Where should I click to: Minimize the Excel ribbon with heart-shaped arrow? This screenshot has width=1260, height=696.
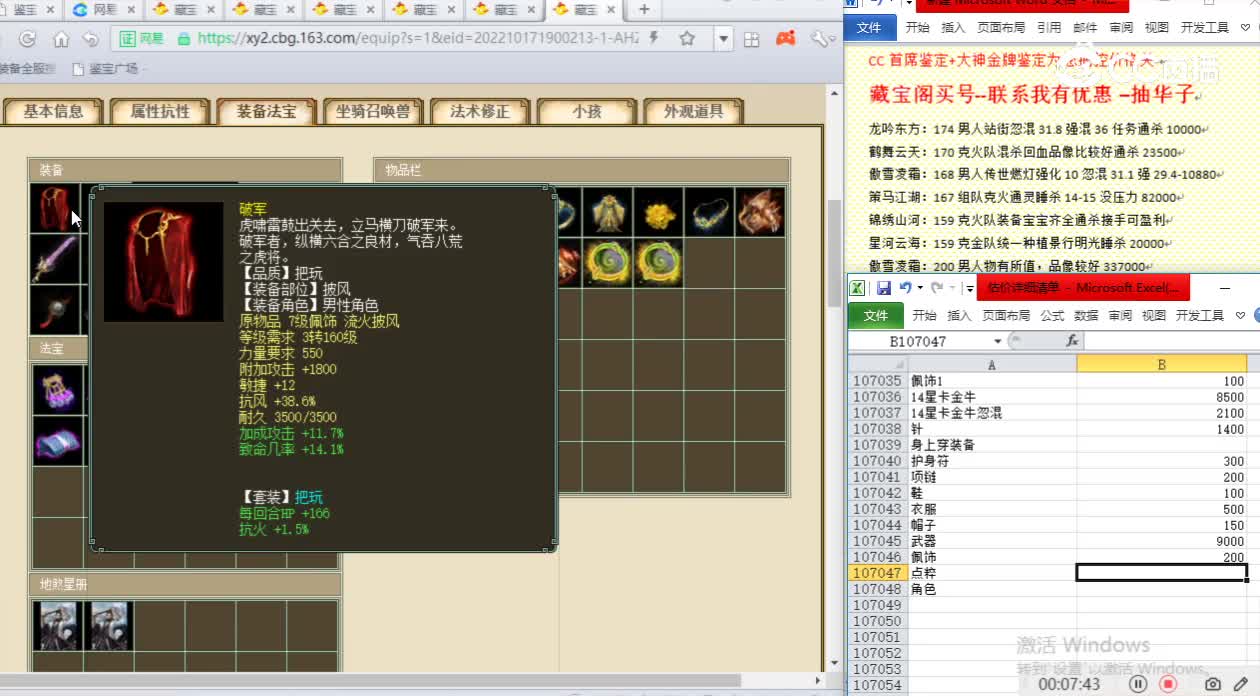1241,315
